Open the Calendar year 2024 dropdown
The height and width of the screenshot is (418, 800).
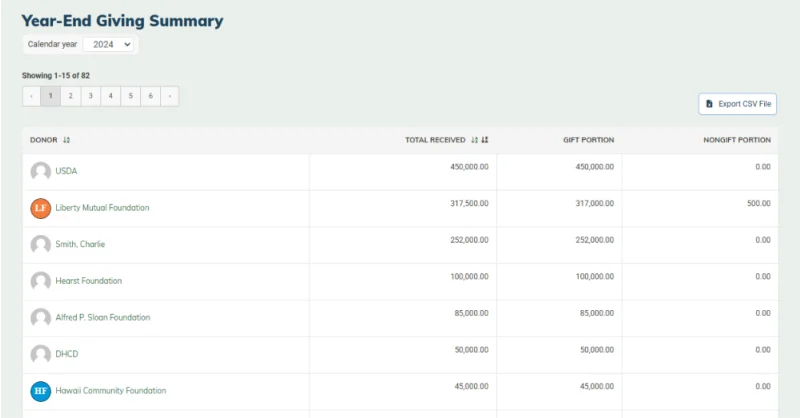coord(108,44)
